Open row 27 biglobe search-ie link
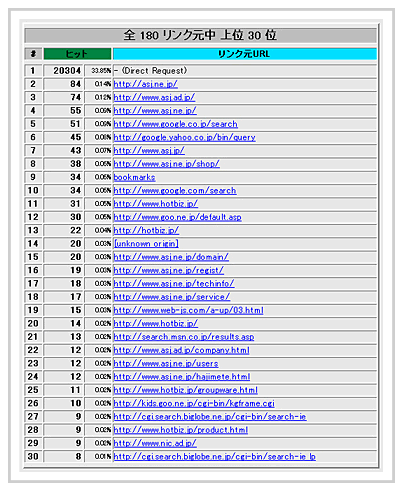Screen dimensions: 403x491 210,417
